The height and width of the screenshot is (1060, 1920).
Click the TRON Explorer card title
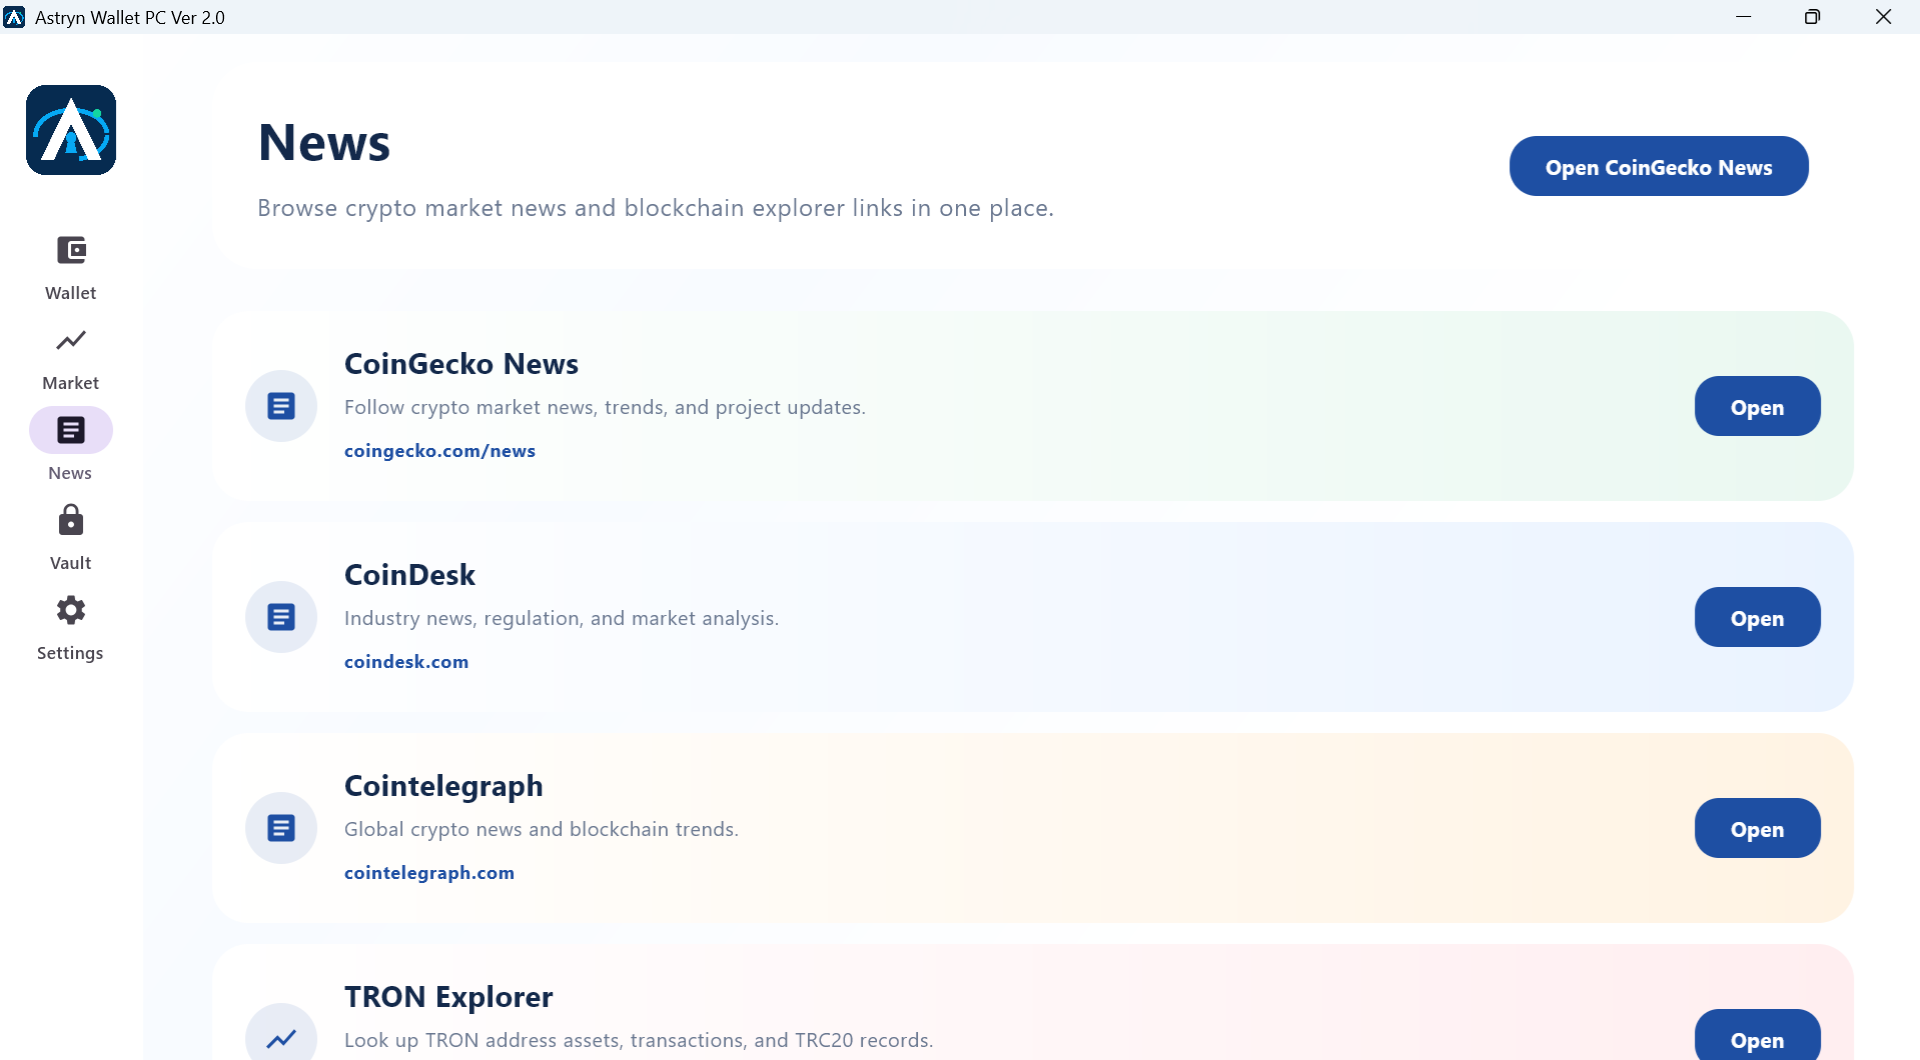pyautogui.click(x=449, y=997)
